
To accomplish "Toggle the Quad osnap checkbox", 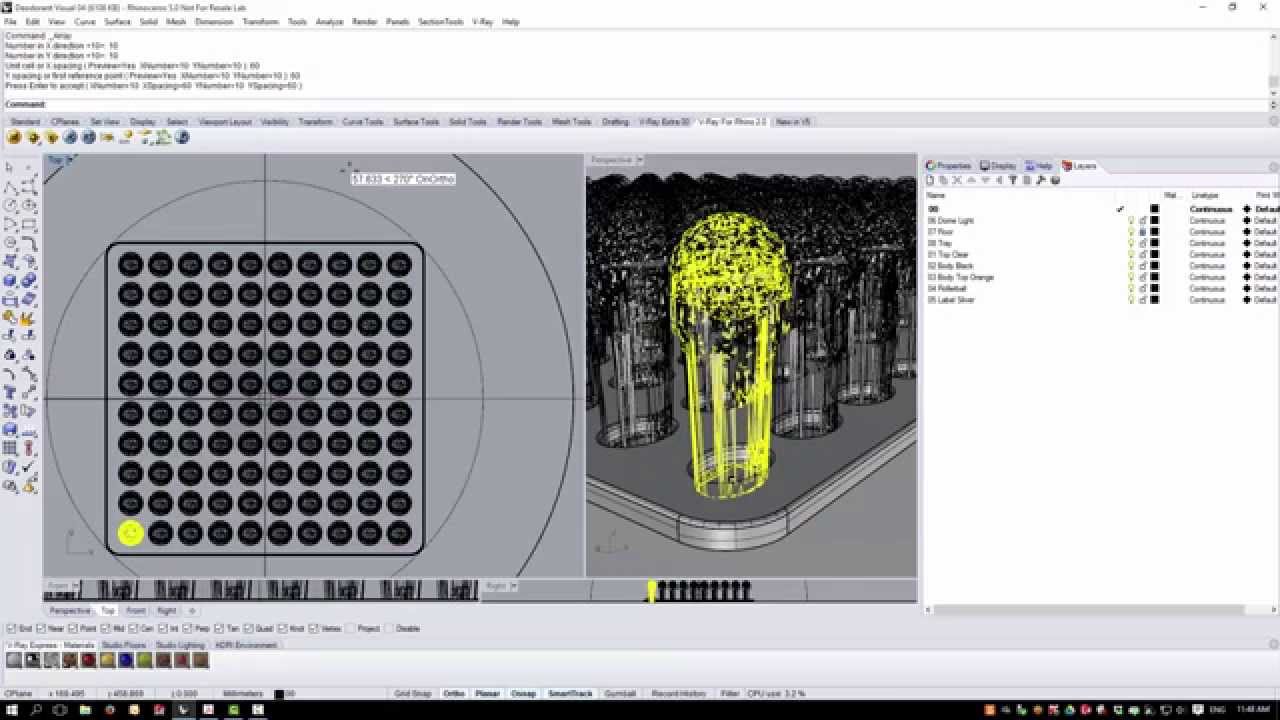I will (249, 629).
